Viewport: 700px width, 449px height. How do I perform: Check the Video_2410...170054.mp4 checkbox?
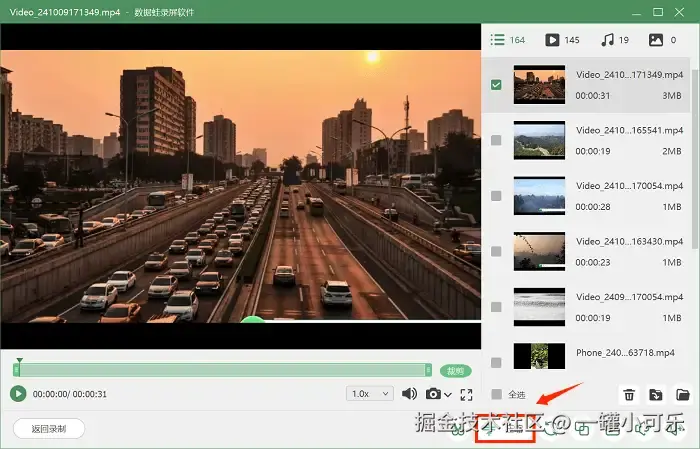(496, 196)
